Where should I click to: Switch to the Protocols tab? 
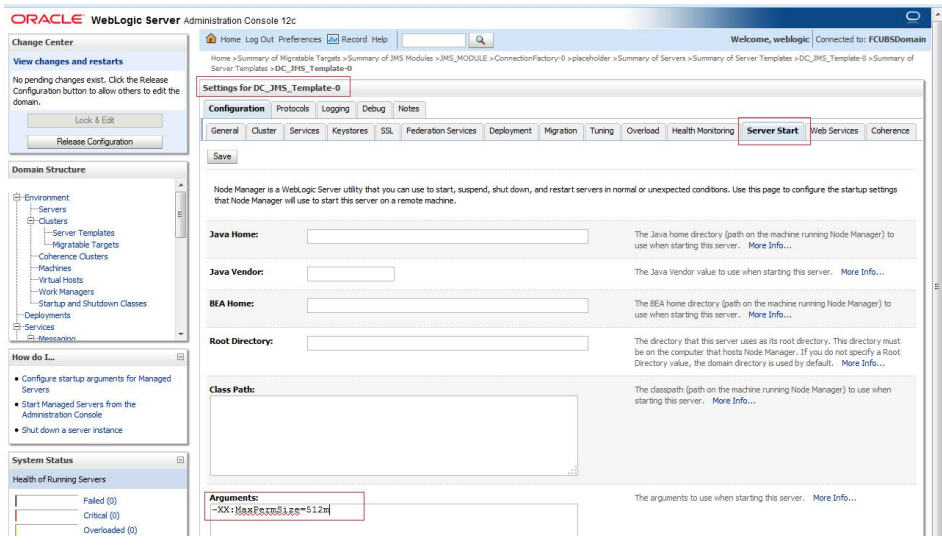coord(293,109)
